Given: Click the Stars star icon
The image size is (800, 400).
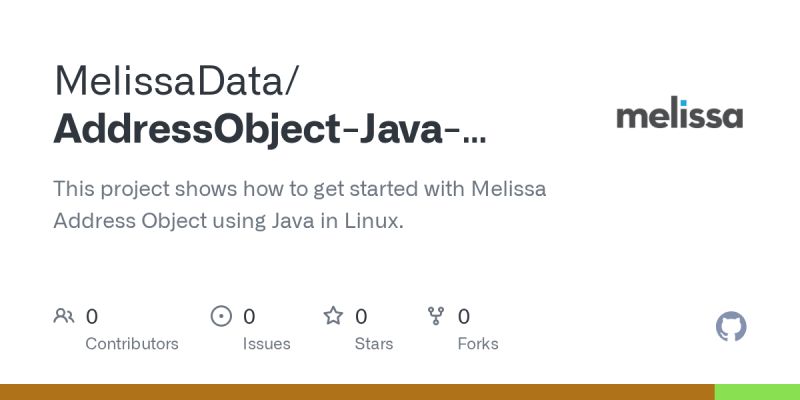Looking at the screenshot, I should 333,317.
